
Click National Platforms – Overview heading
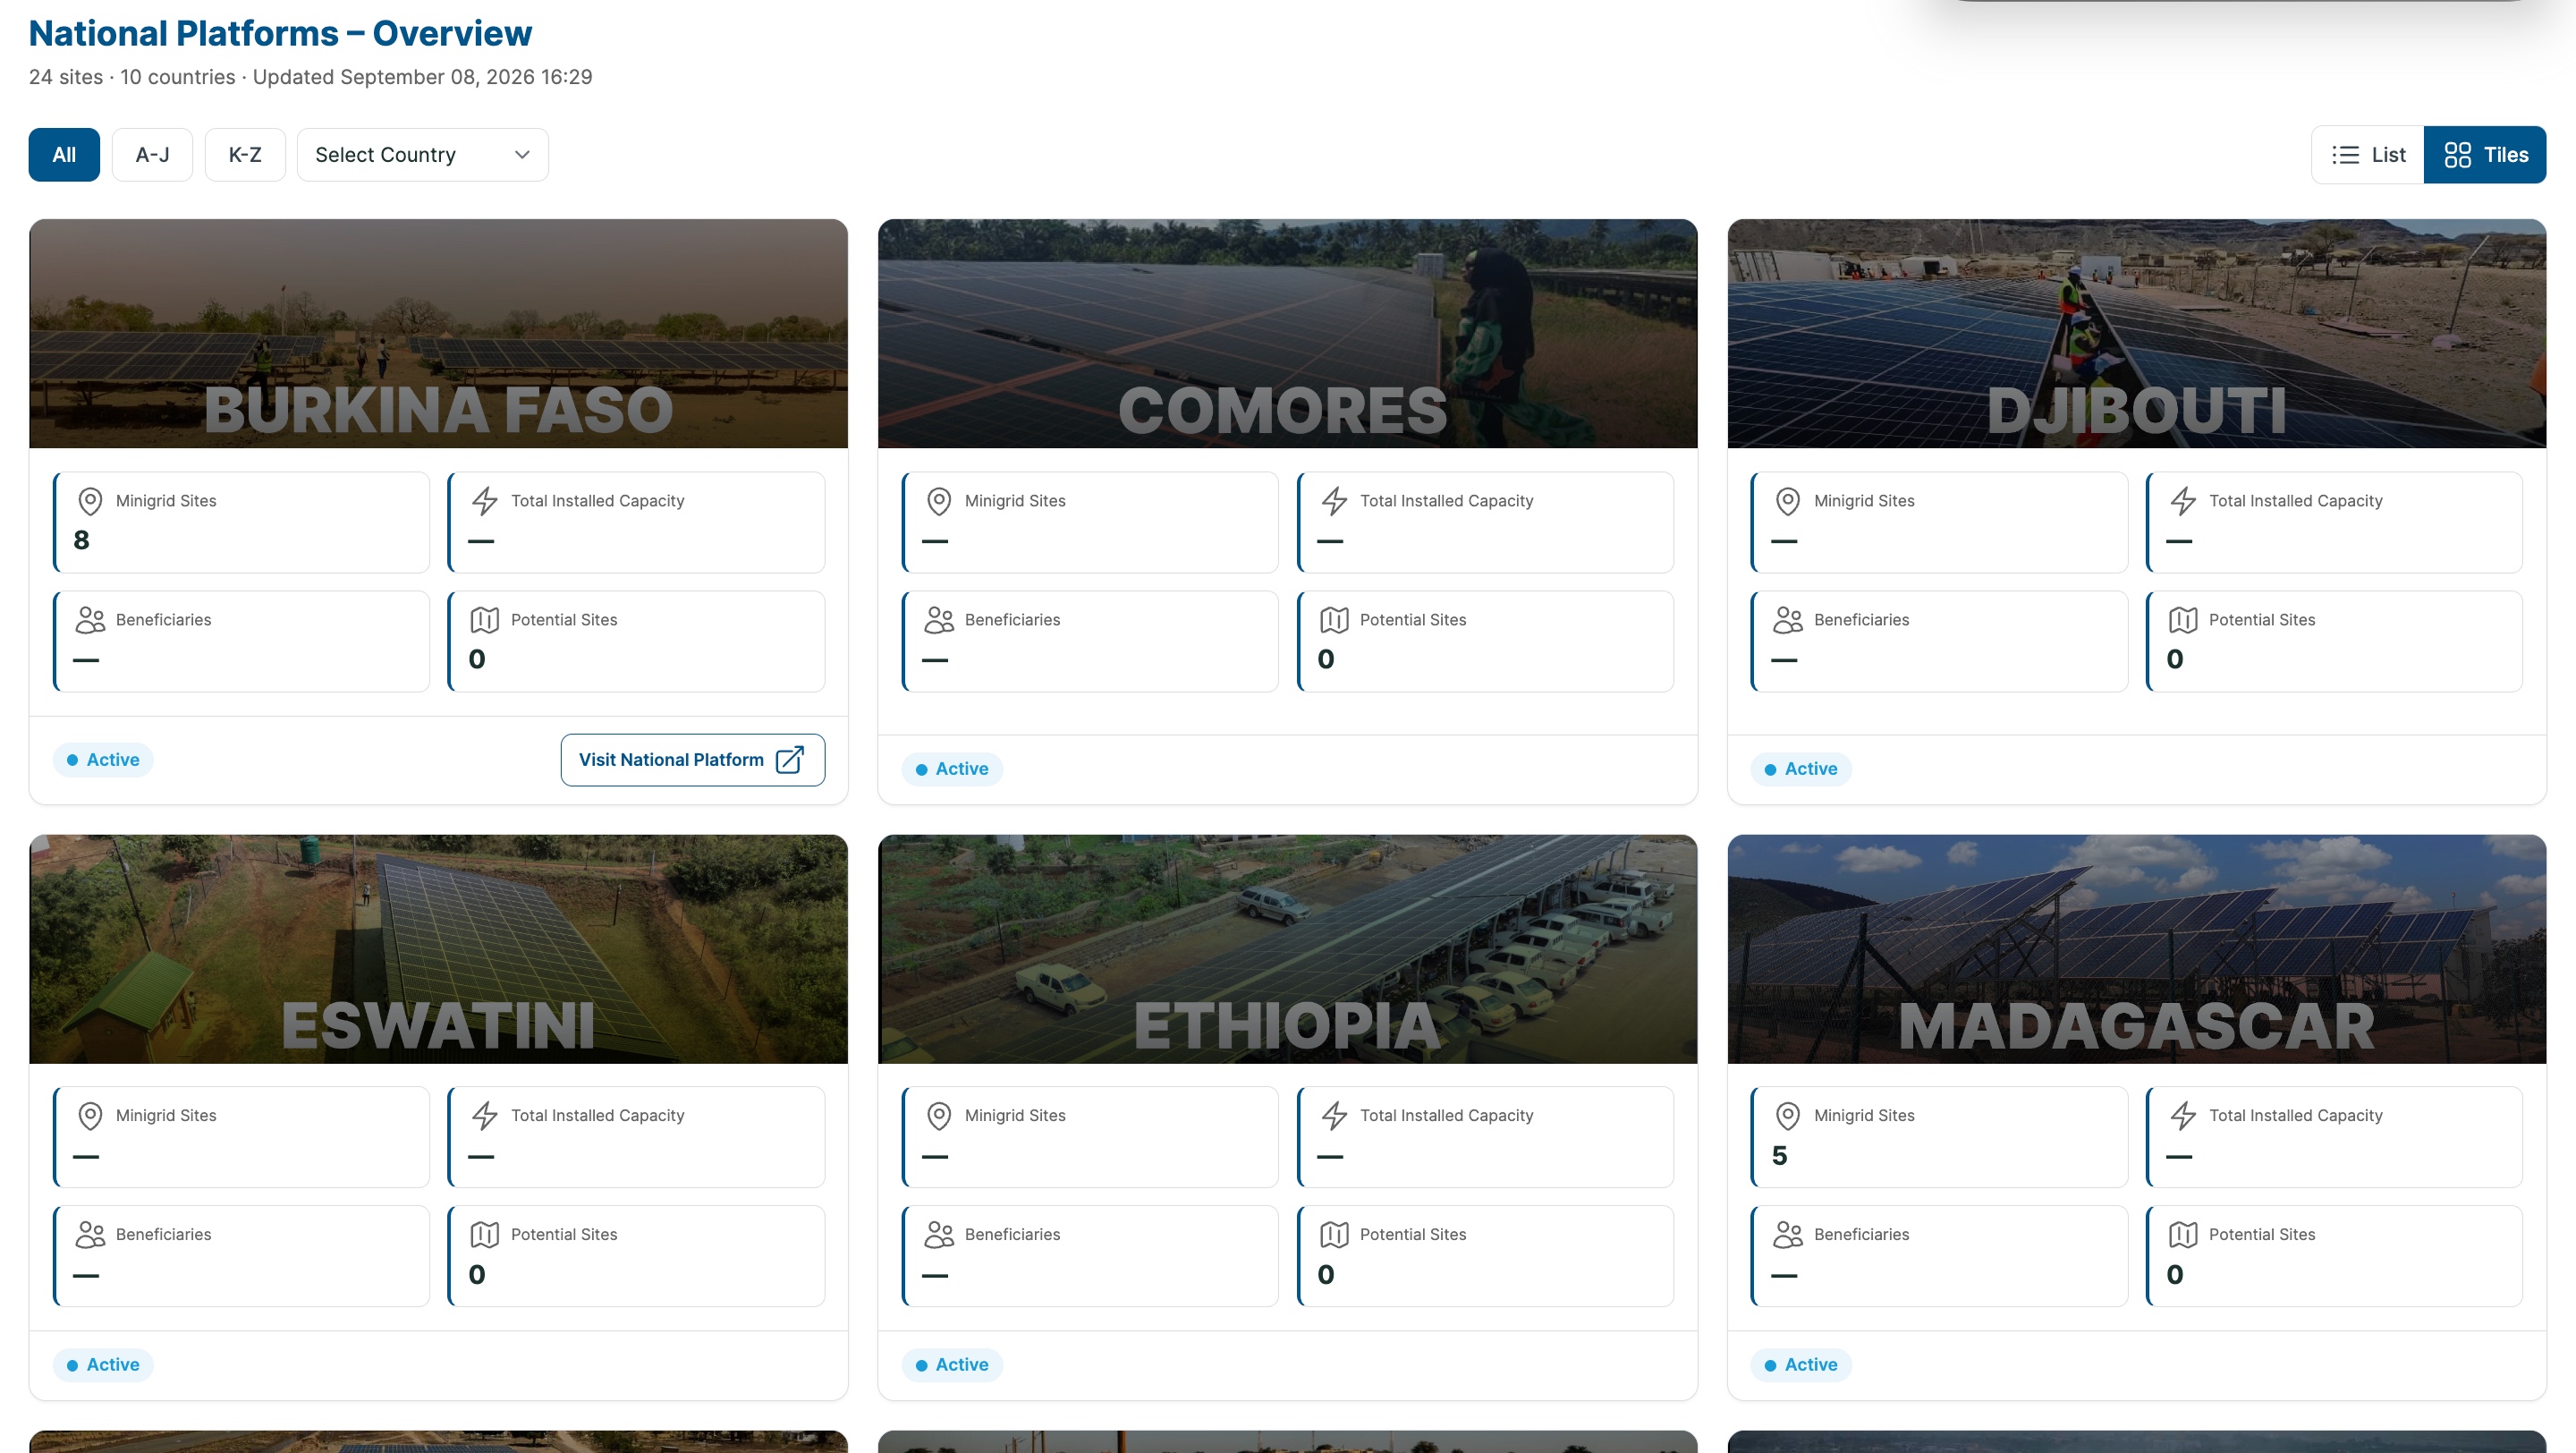[x=281, y=33]
